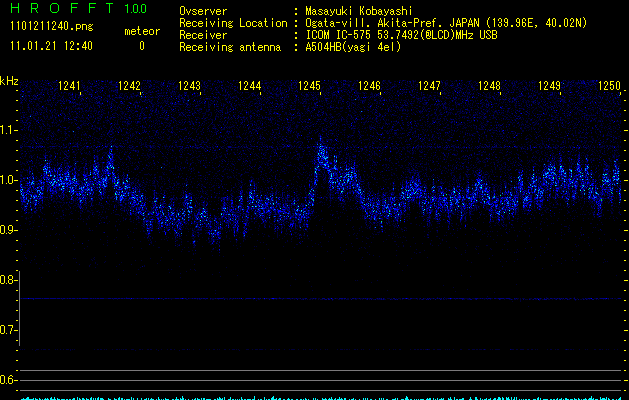Click the 1250 time marker

click(x=609, y=87)
